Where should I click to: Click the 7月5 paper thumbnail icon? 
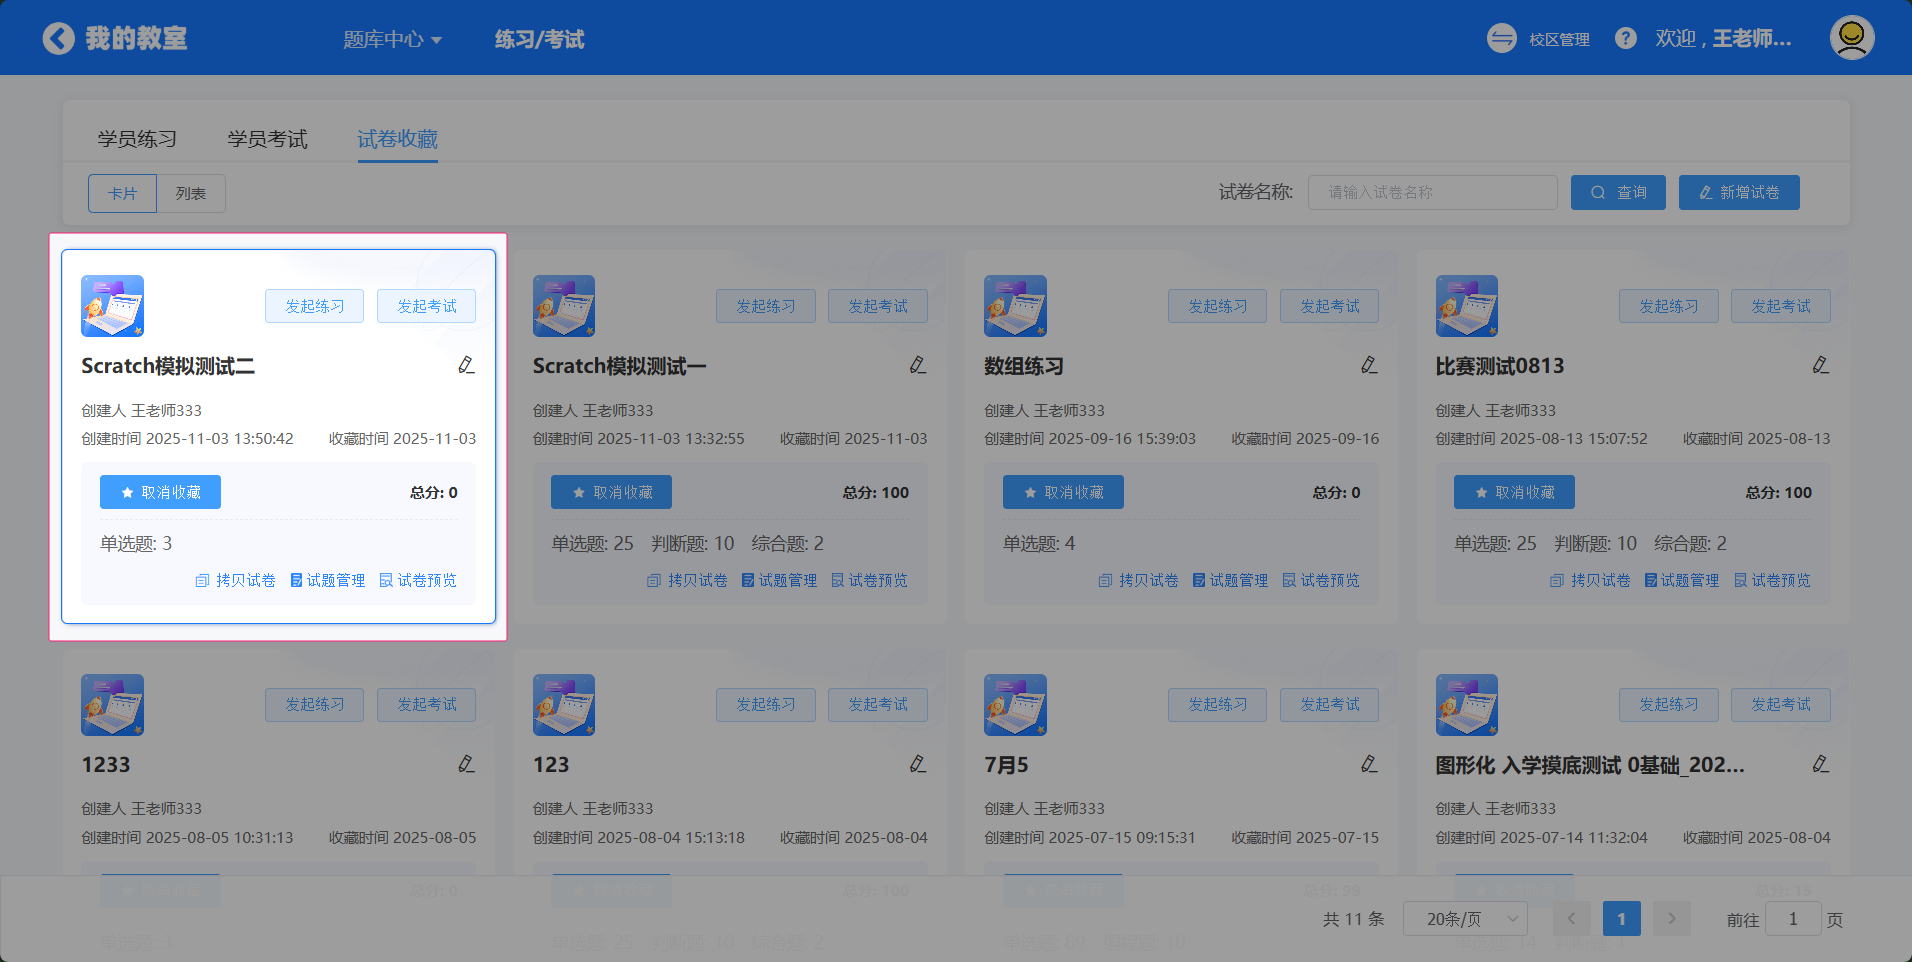click(x=1015, y=705)
